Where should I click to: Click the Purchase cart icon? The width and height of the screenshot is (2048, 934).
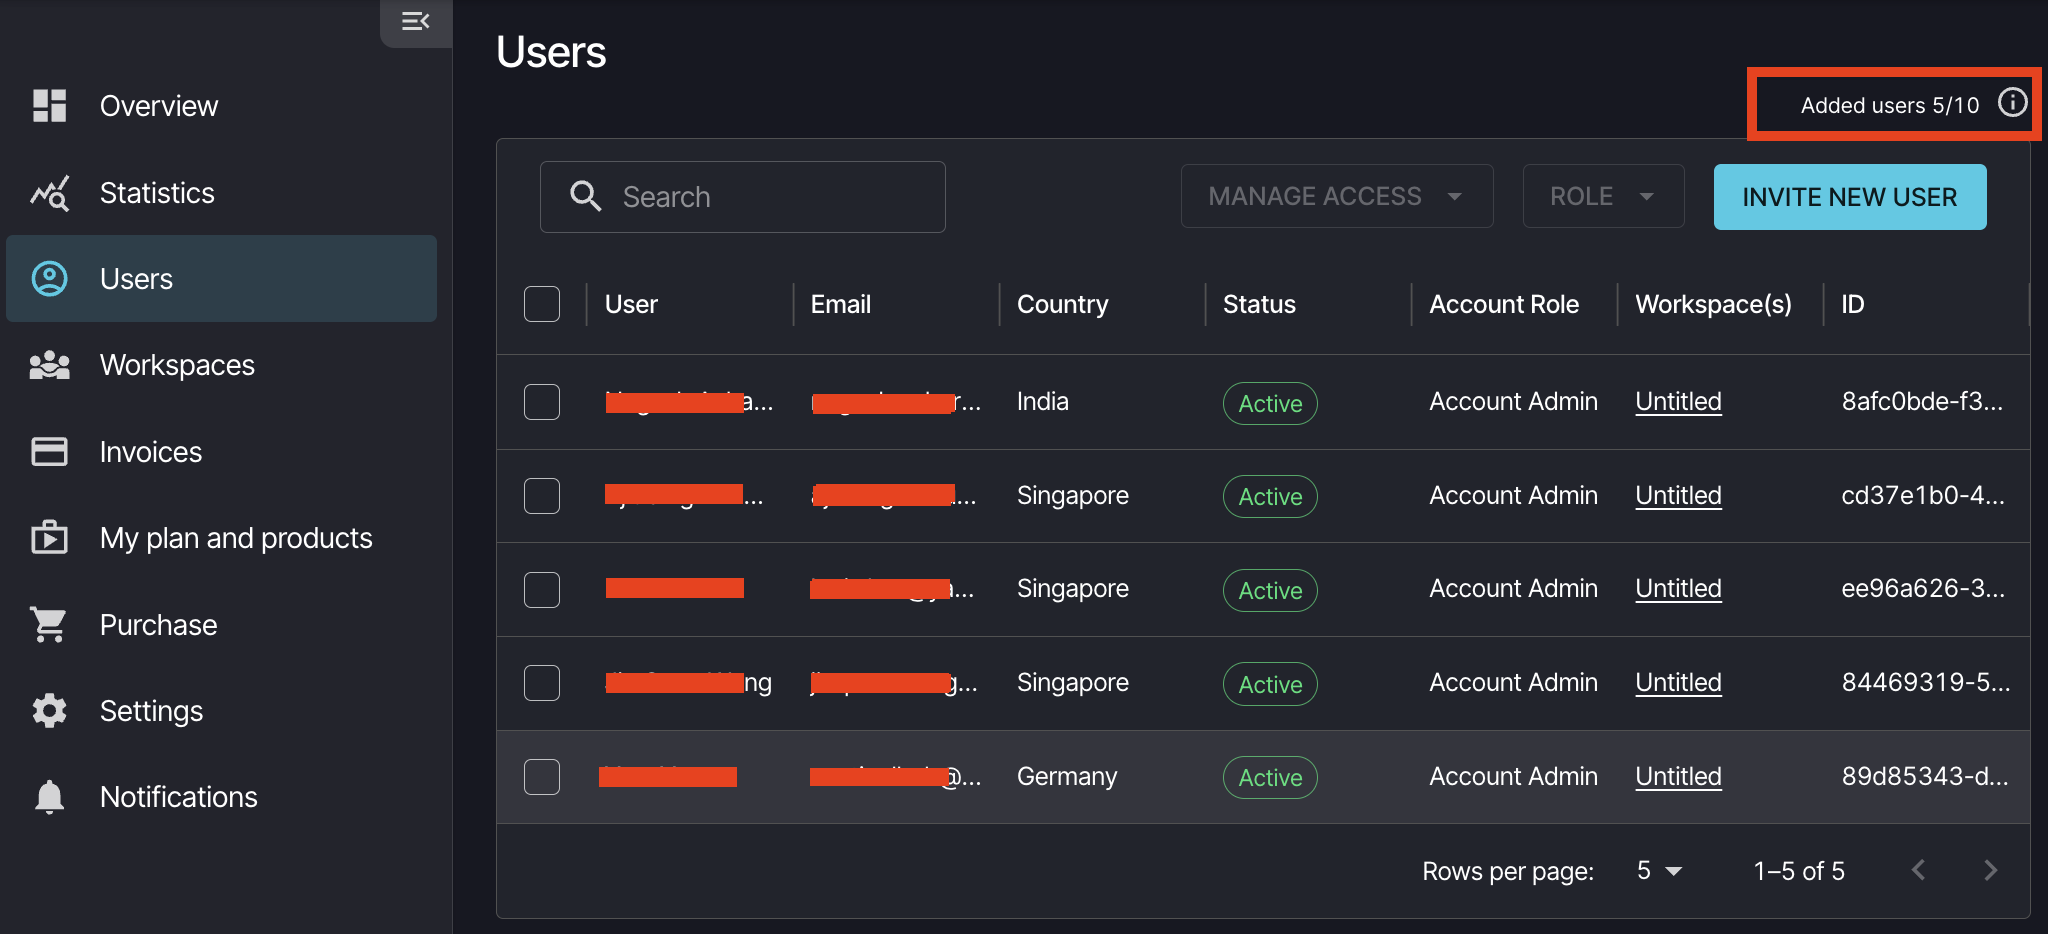pos(49,625)
